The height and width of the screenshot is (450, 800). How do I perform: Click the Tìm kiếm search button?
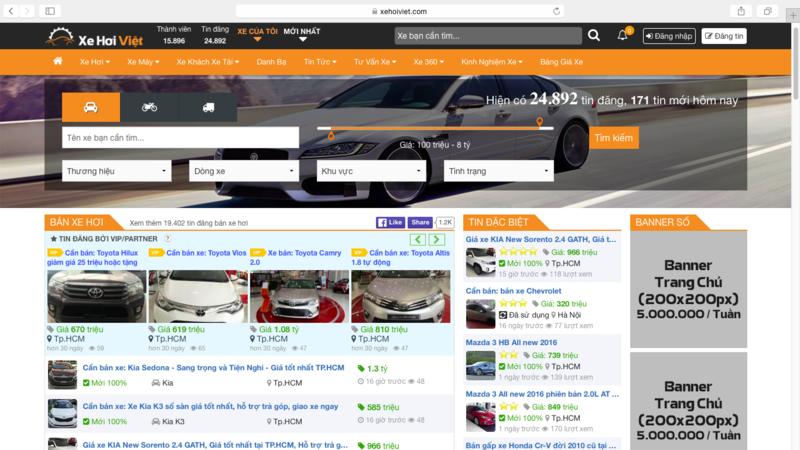613,138
